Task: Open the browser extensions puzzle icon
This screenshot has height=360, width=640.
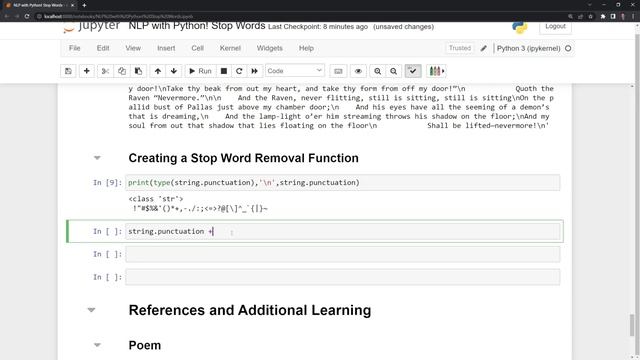Action: point(603,16)
